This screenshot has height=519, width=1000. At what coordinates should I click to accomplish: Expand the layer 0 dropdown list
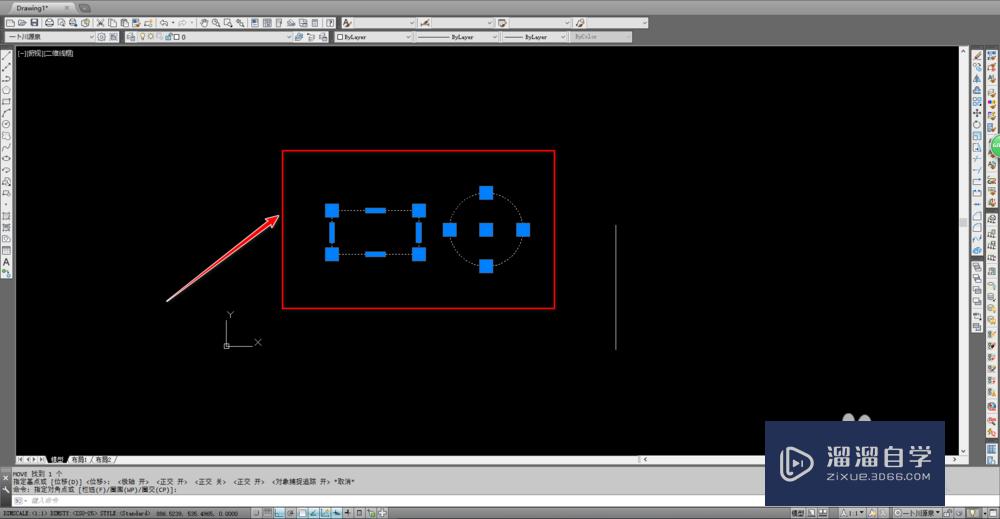(x=289, y=37)
